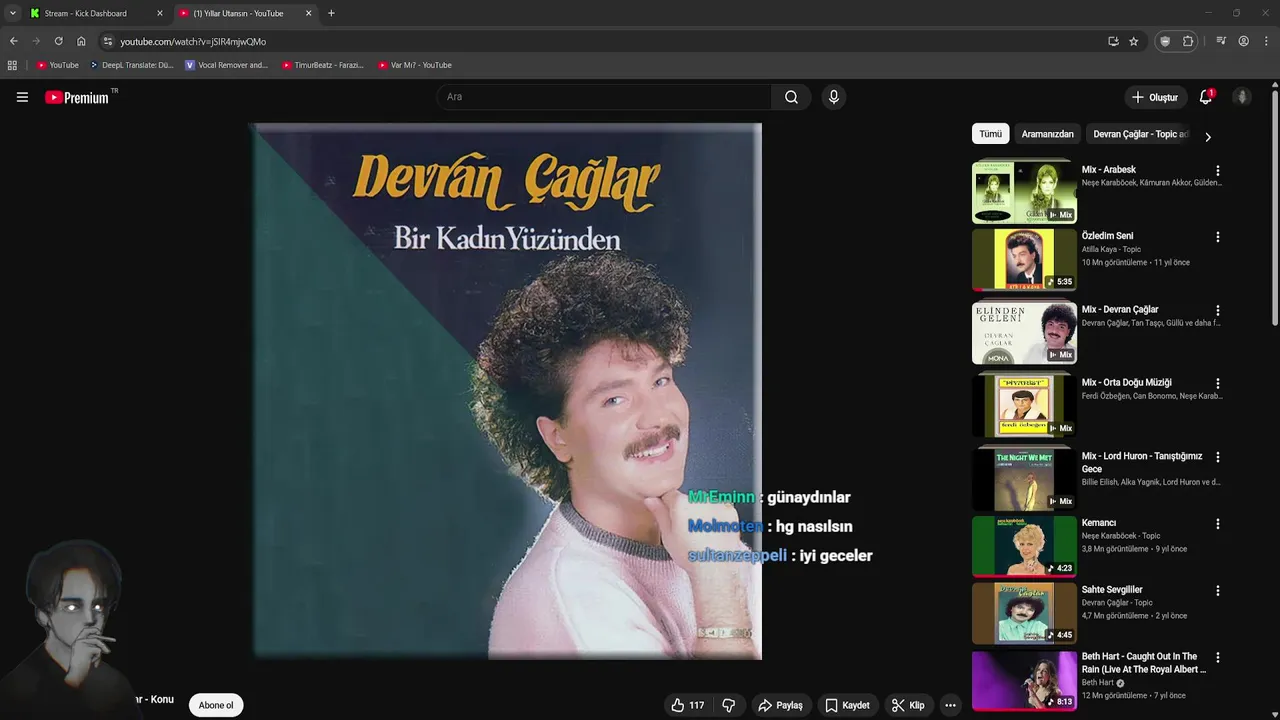
Task: Click the browser address bar URL
Action: pyautogui.click(x=193, y=41)
